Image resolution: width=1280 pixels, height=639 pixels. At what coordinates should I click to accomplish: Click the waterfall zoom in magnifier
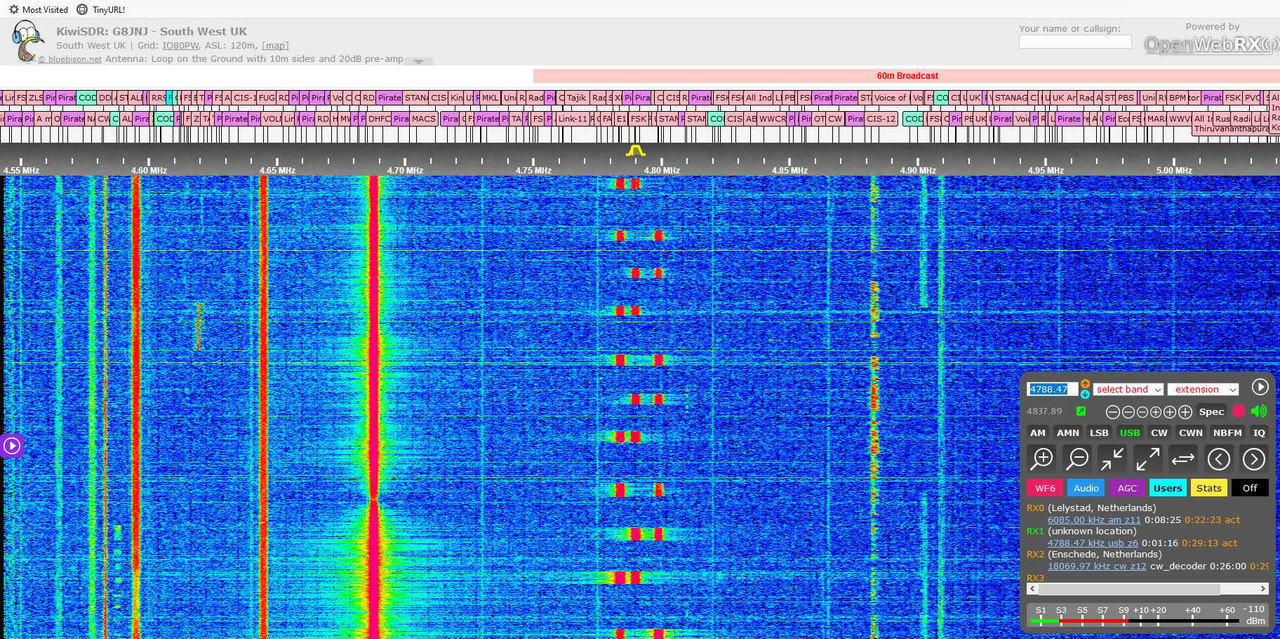click(1042, 459)
